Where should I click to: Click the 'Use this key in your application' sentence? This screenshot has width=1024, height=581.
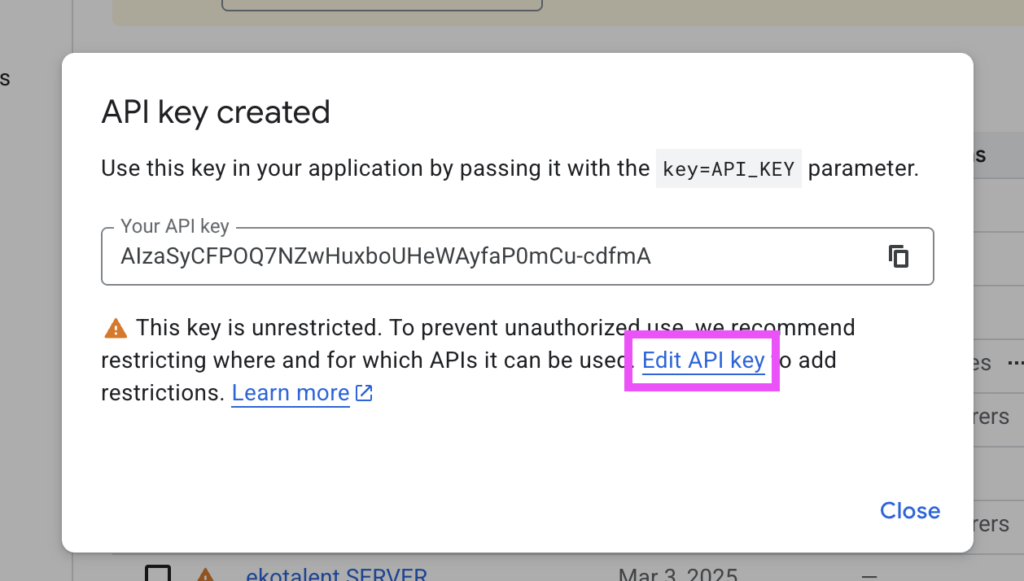click(375, 168)
